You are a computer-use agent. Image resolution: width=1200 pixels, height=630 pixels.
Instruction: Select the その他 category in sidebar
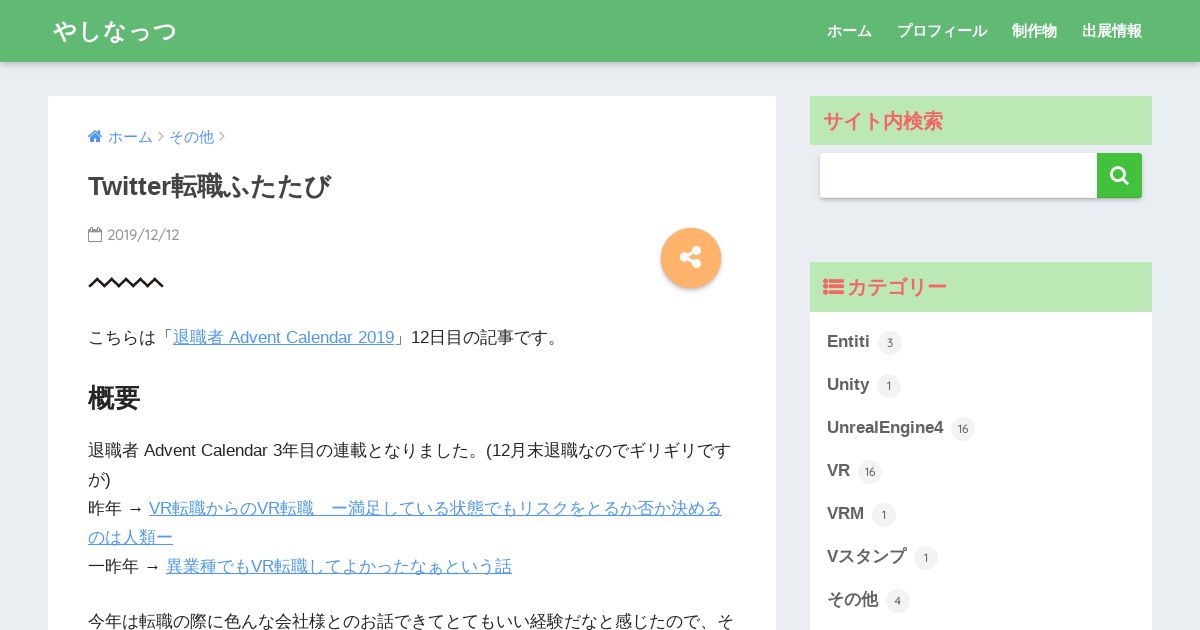pos(852,600)
